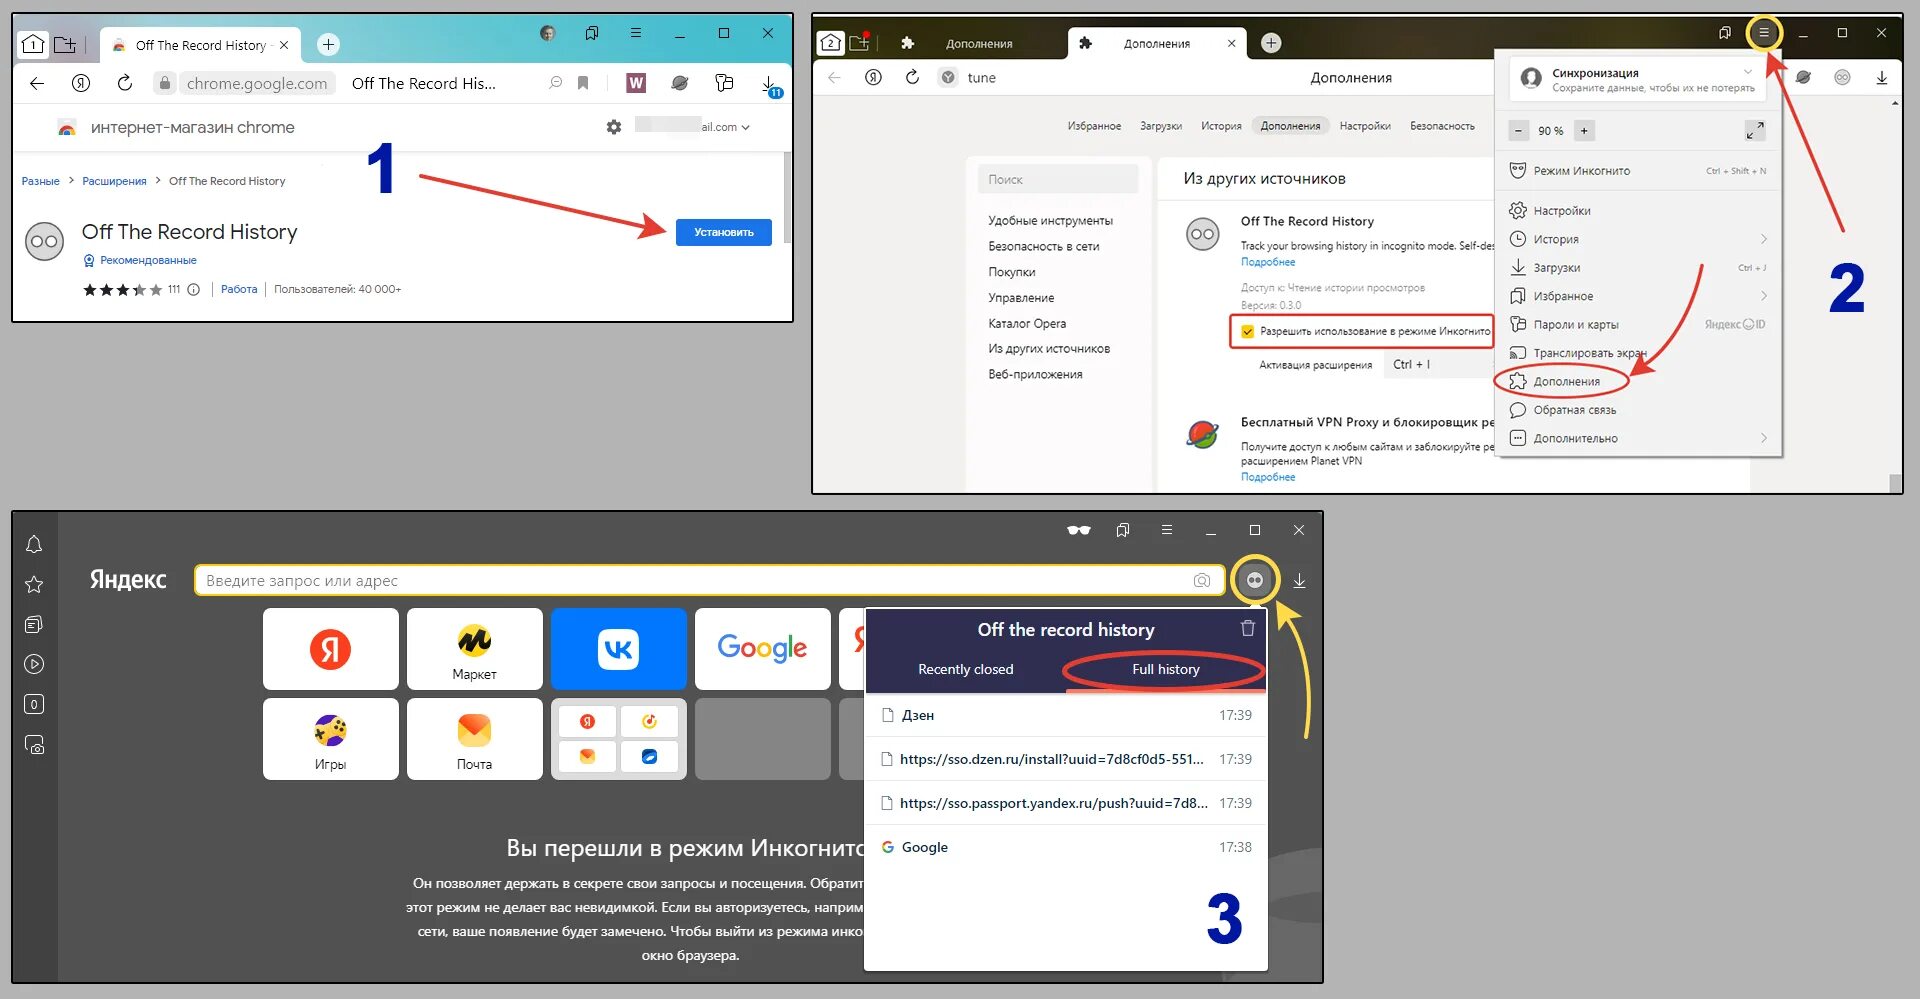
Task: Select Загрузки in the browser menu
Action: (x=1638, y=268)
